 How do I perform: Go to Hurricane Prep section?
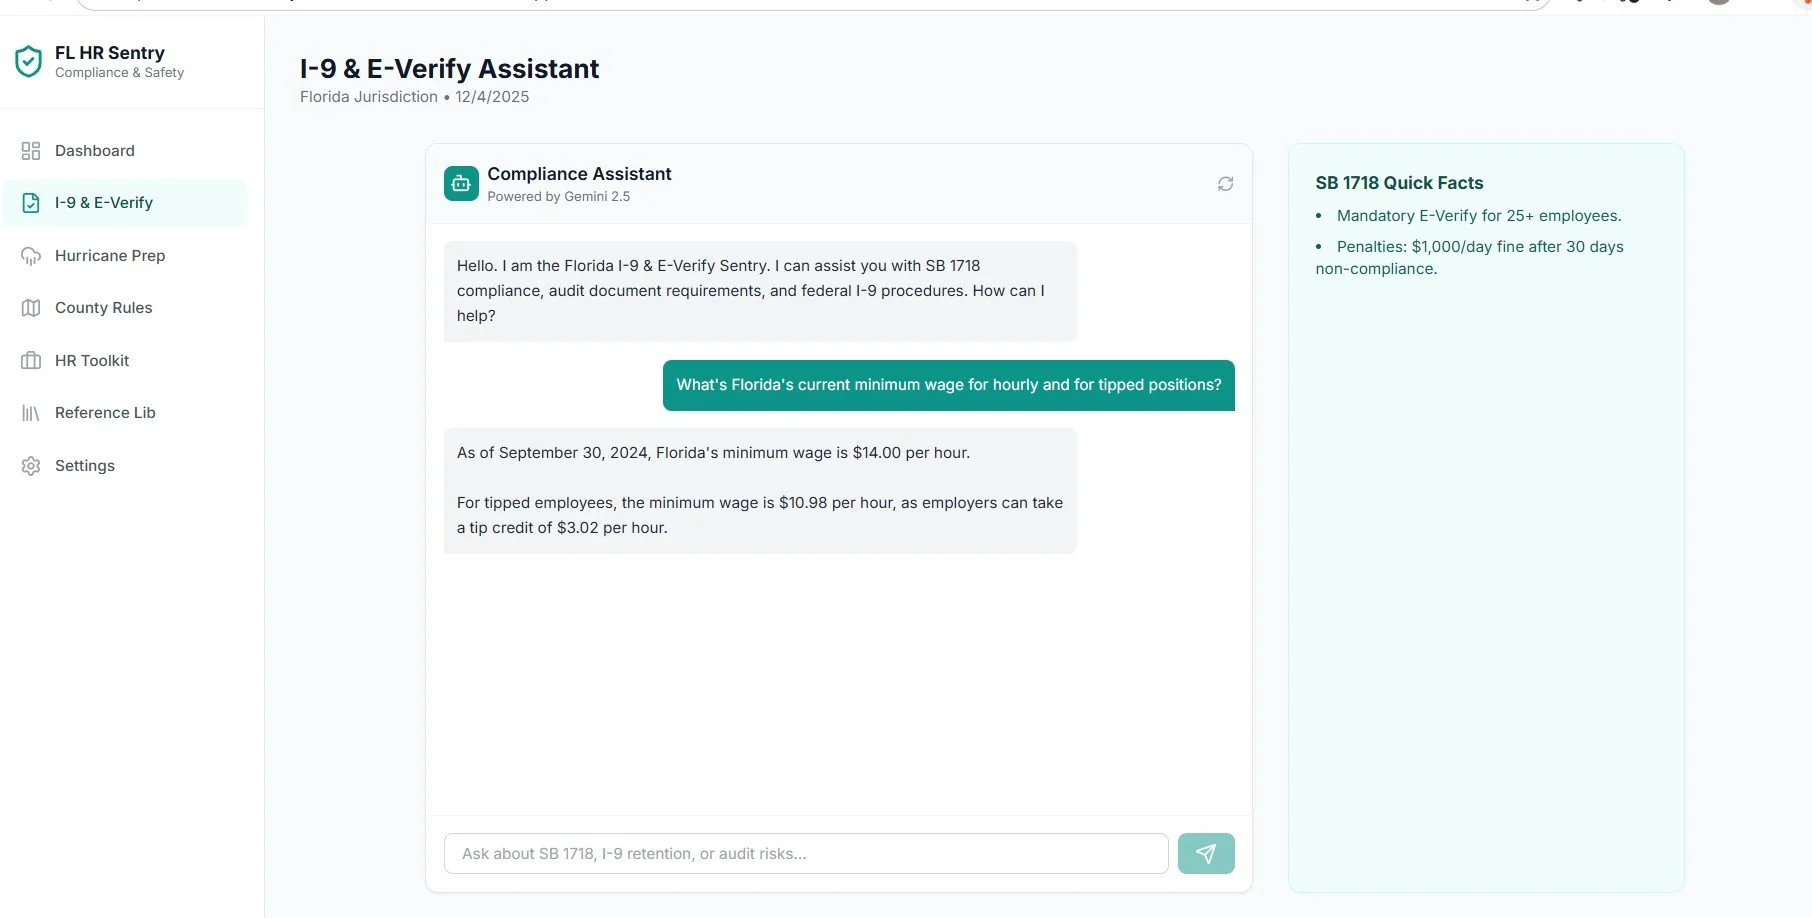coord(125,256)
